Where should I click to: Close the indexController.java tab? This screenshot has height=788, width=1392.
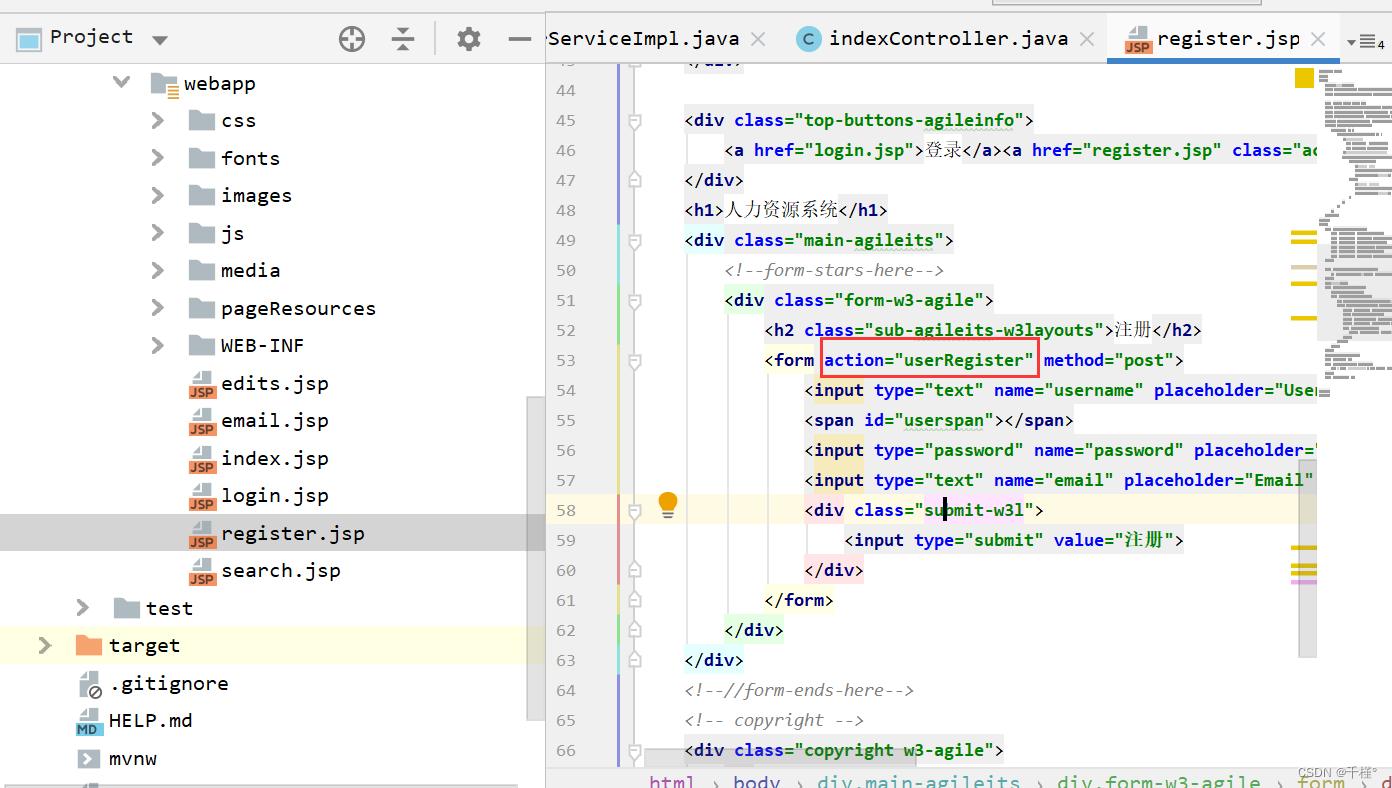click(x=1087, y=40)
